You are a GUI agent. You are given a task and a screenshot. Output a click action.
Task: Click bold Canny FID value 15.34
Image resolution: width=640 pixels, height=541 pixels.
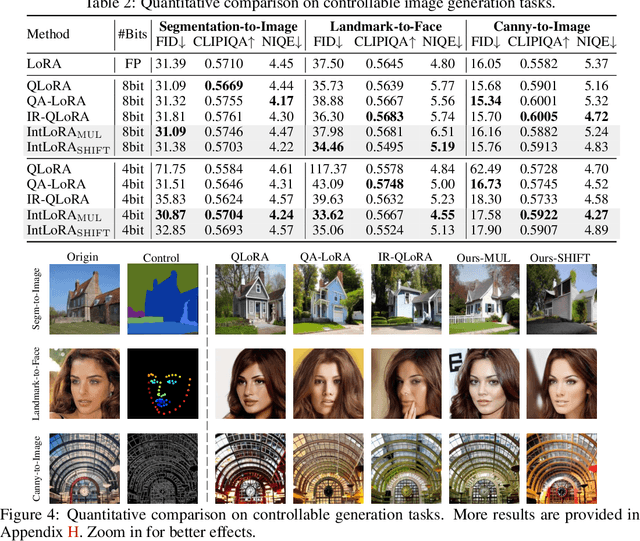(x=486, y=101)
